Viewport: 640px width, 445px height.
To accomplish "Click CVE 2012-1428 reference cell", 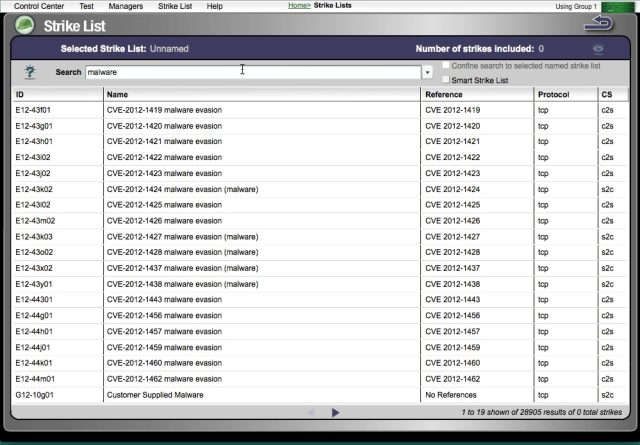I will [453, 252].
